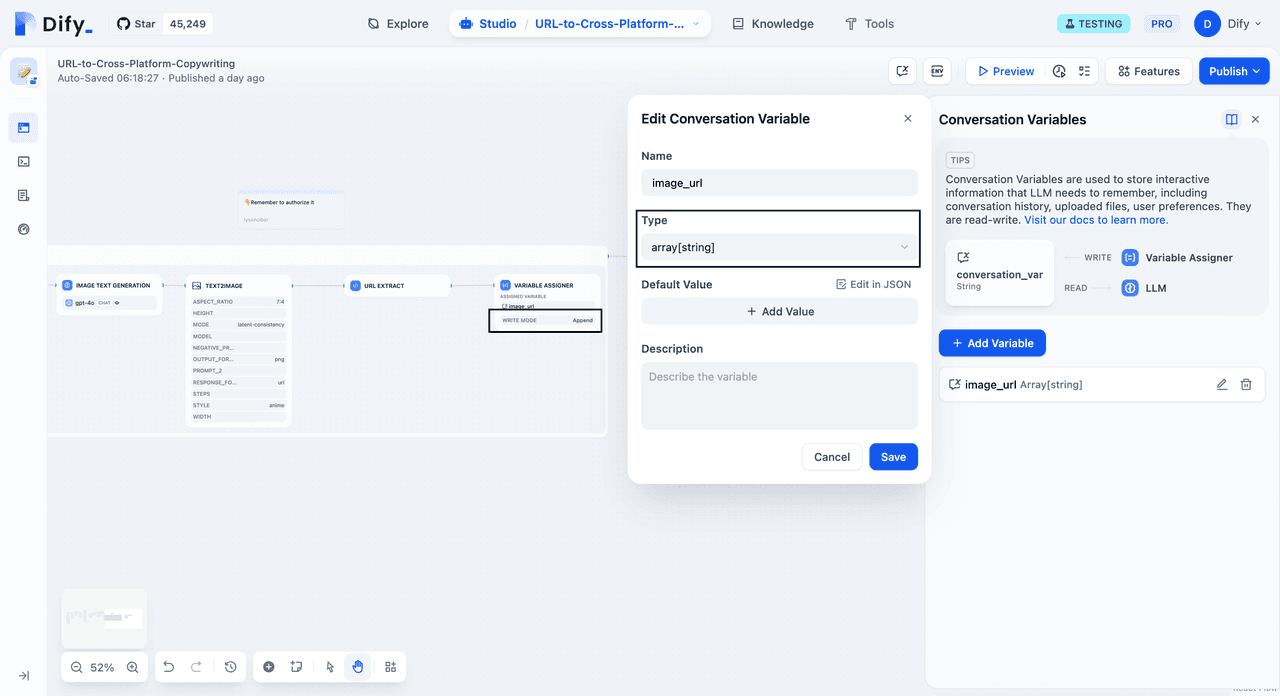Expand the Type array[string] dropdown
This screenshot has height=696, width=1280.
tap(777, 247)
